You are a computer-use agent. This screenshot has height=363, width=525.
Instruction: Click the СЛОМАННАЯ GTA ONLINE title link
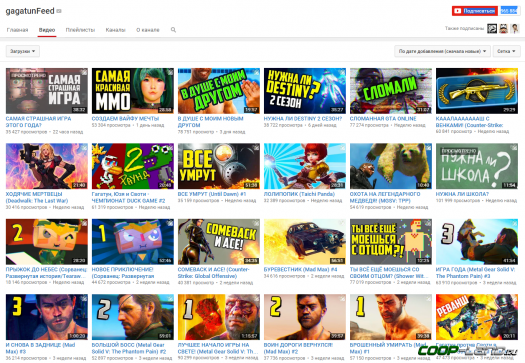[383, 119]
